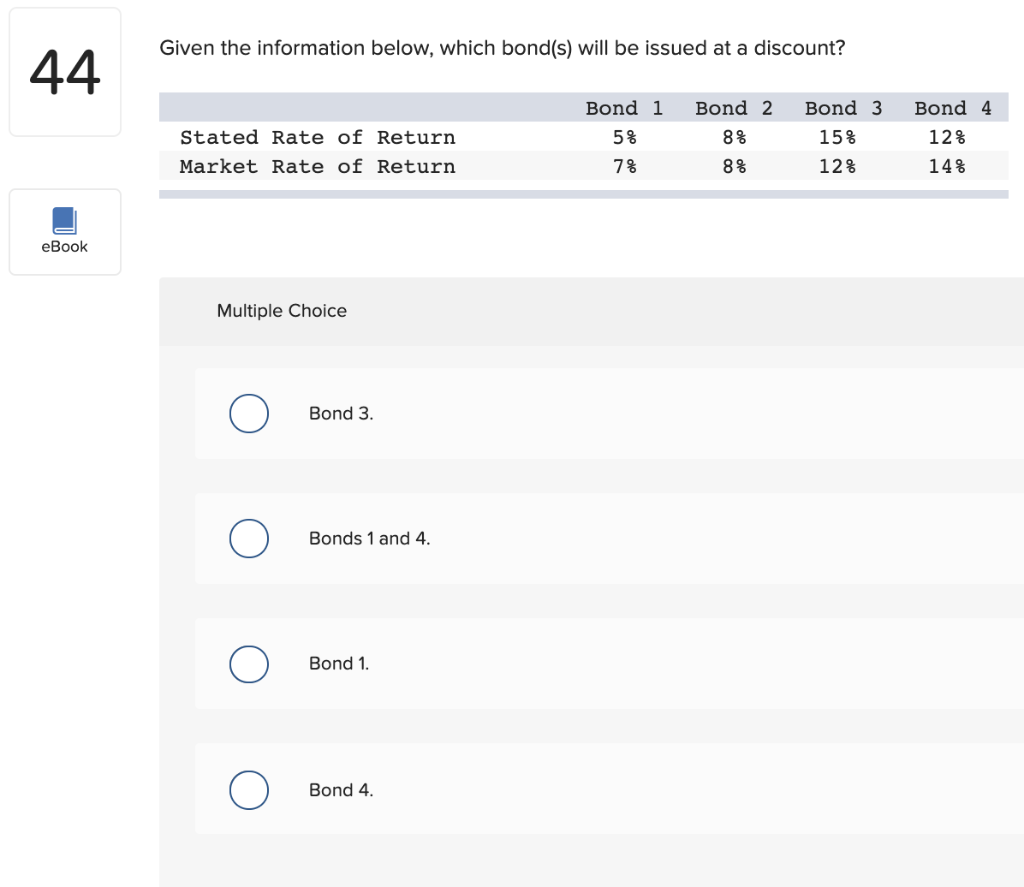Click the eBook card panel
The image size is (1024, 887).
(64, 232)
